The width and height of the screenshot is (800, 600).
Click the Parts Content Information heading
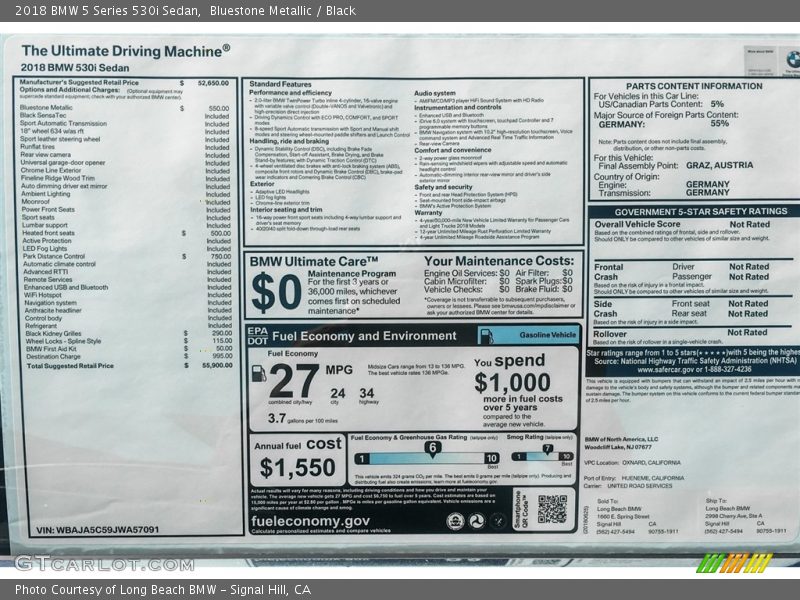[x=694, y=86]
